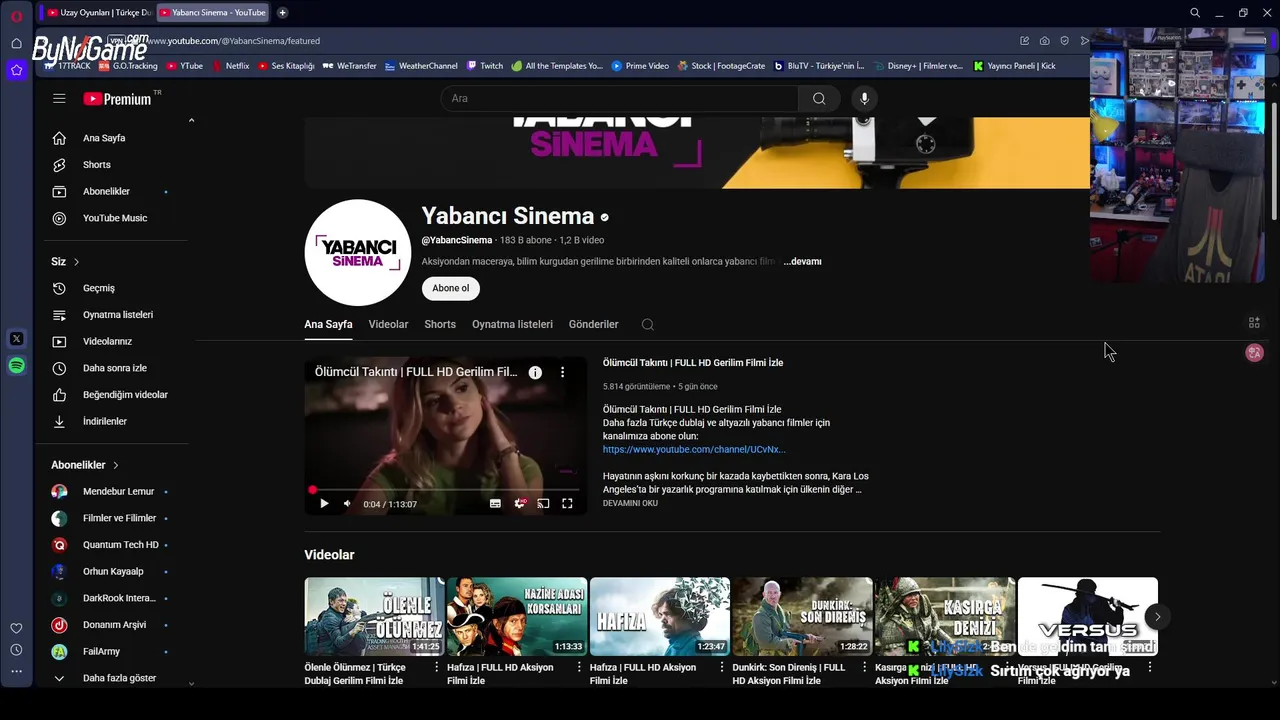Open the Netflix bookmark

click(230, 66)
